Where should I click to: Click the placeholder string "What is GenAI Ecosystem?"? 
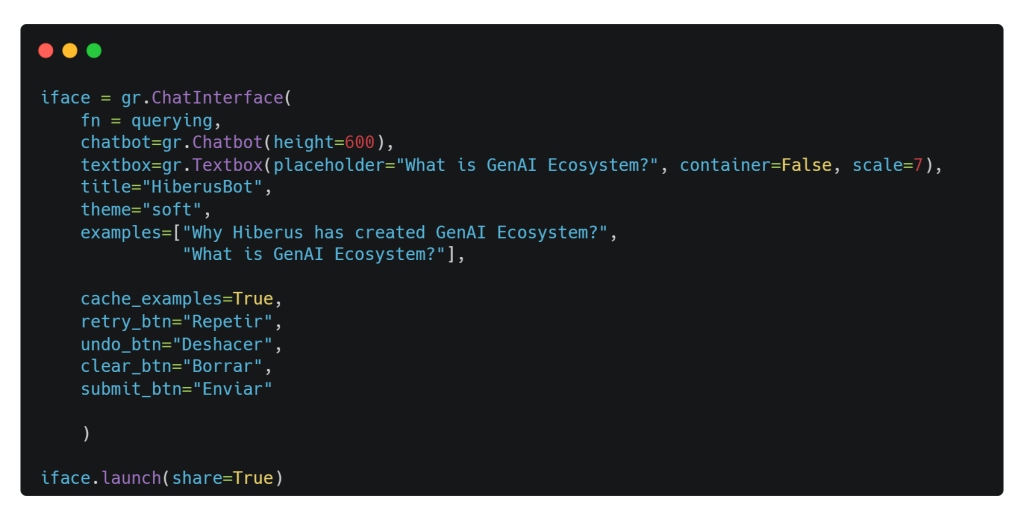527,165
